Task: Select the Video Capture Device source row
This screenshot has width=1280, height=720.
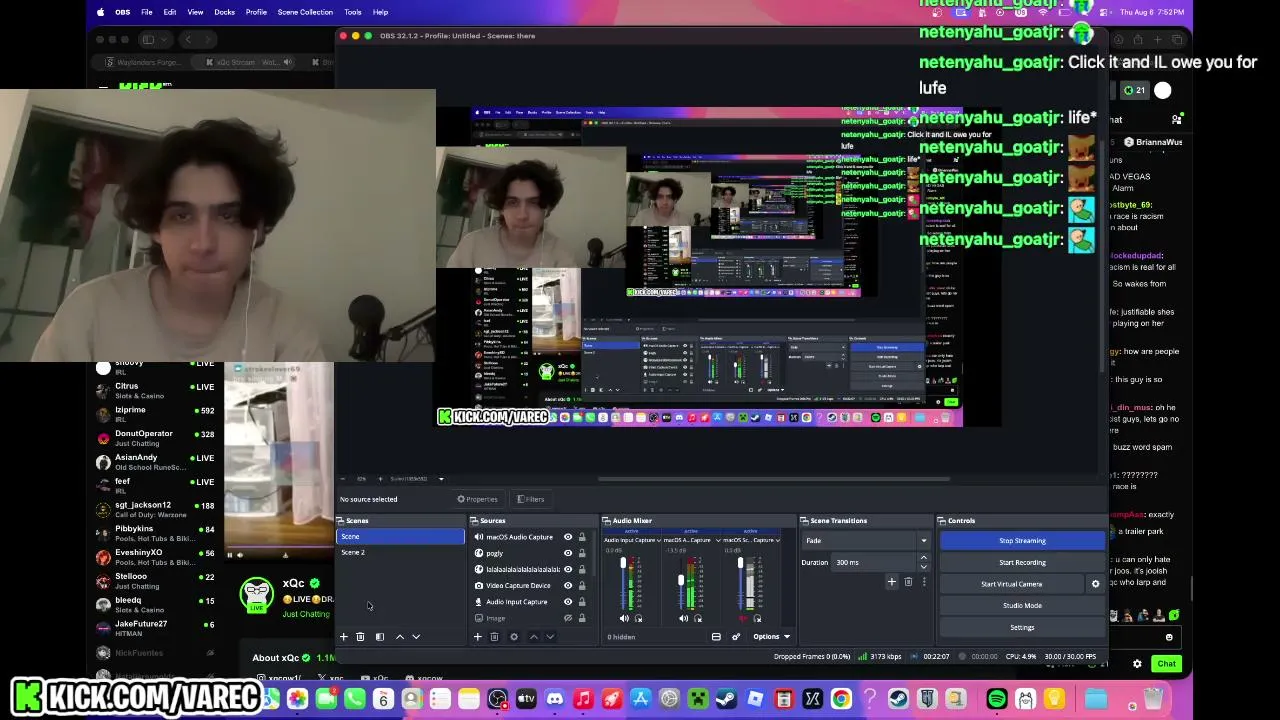Action: (x=517, y=586)
